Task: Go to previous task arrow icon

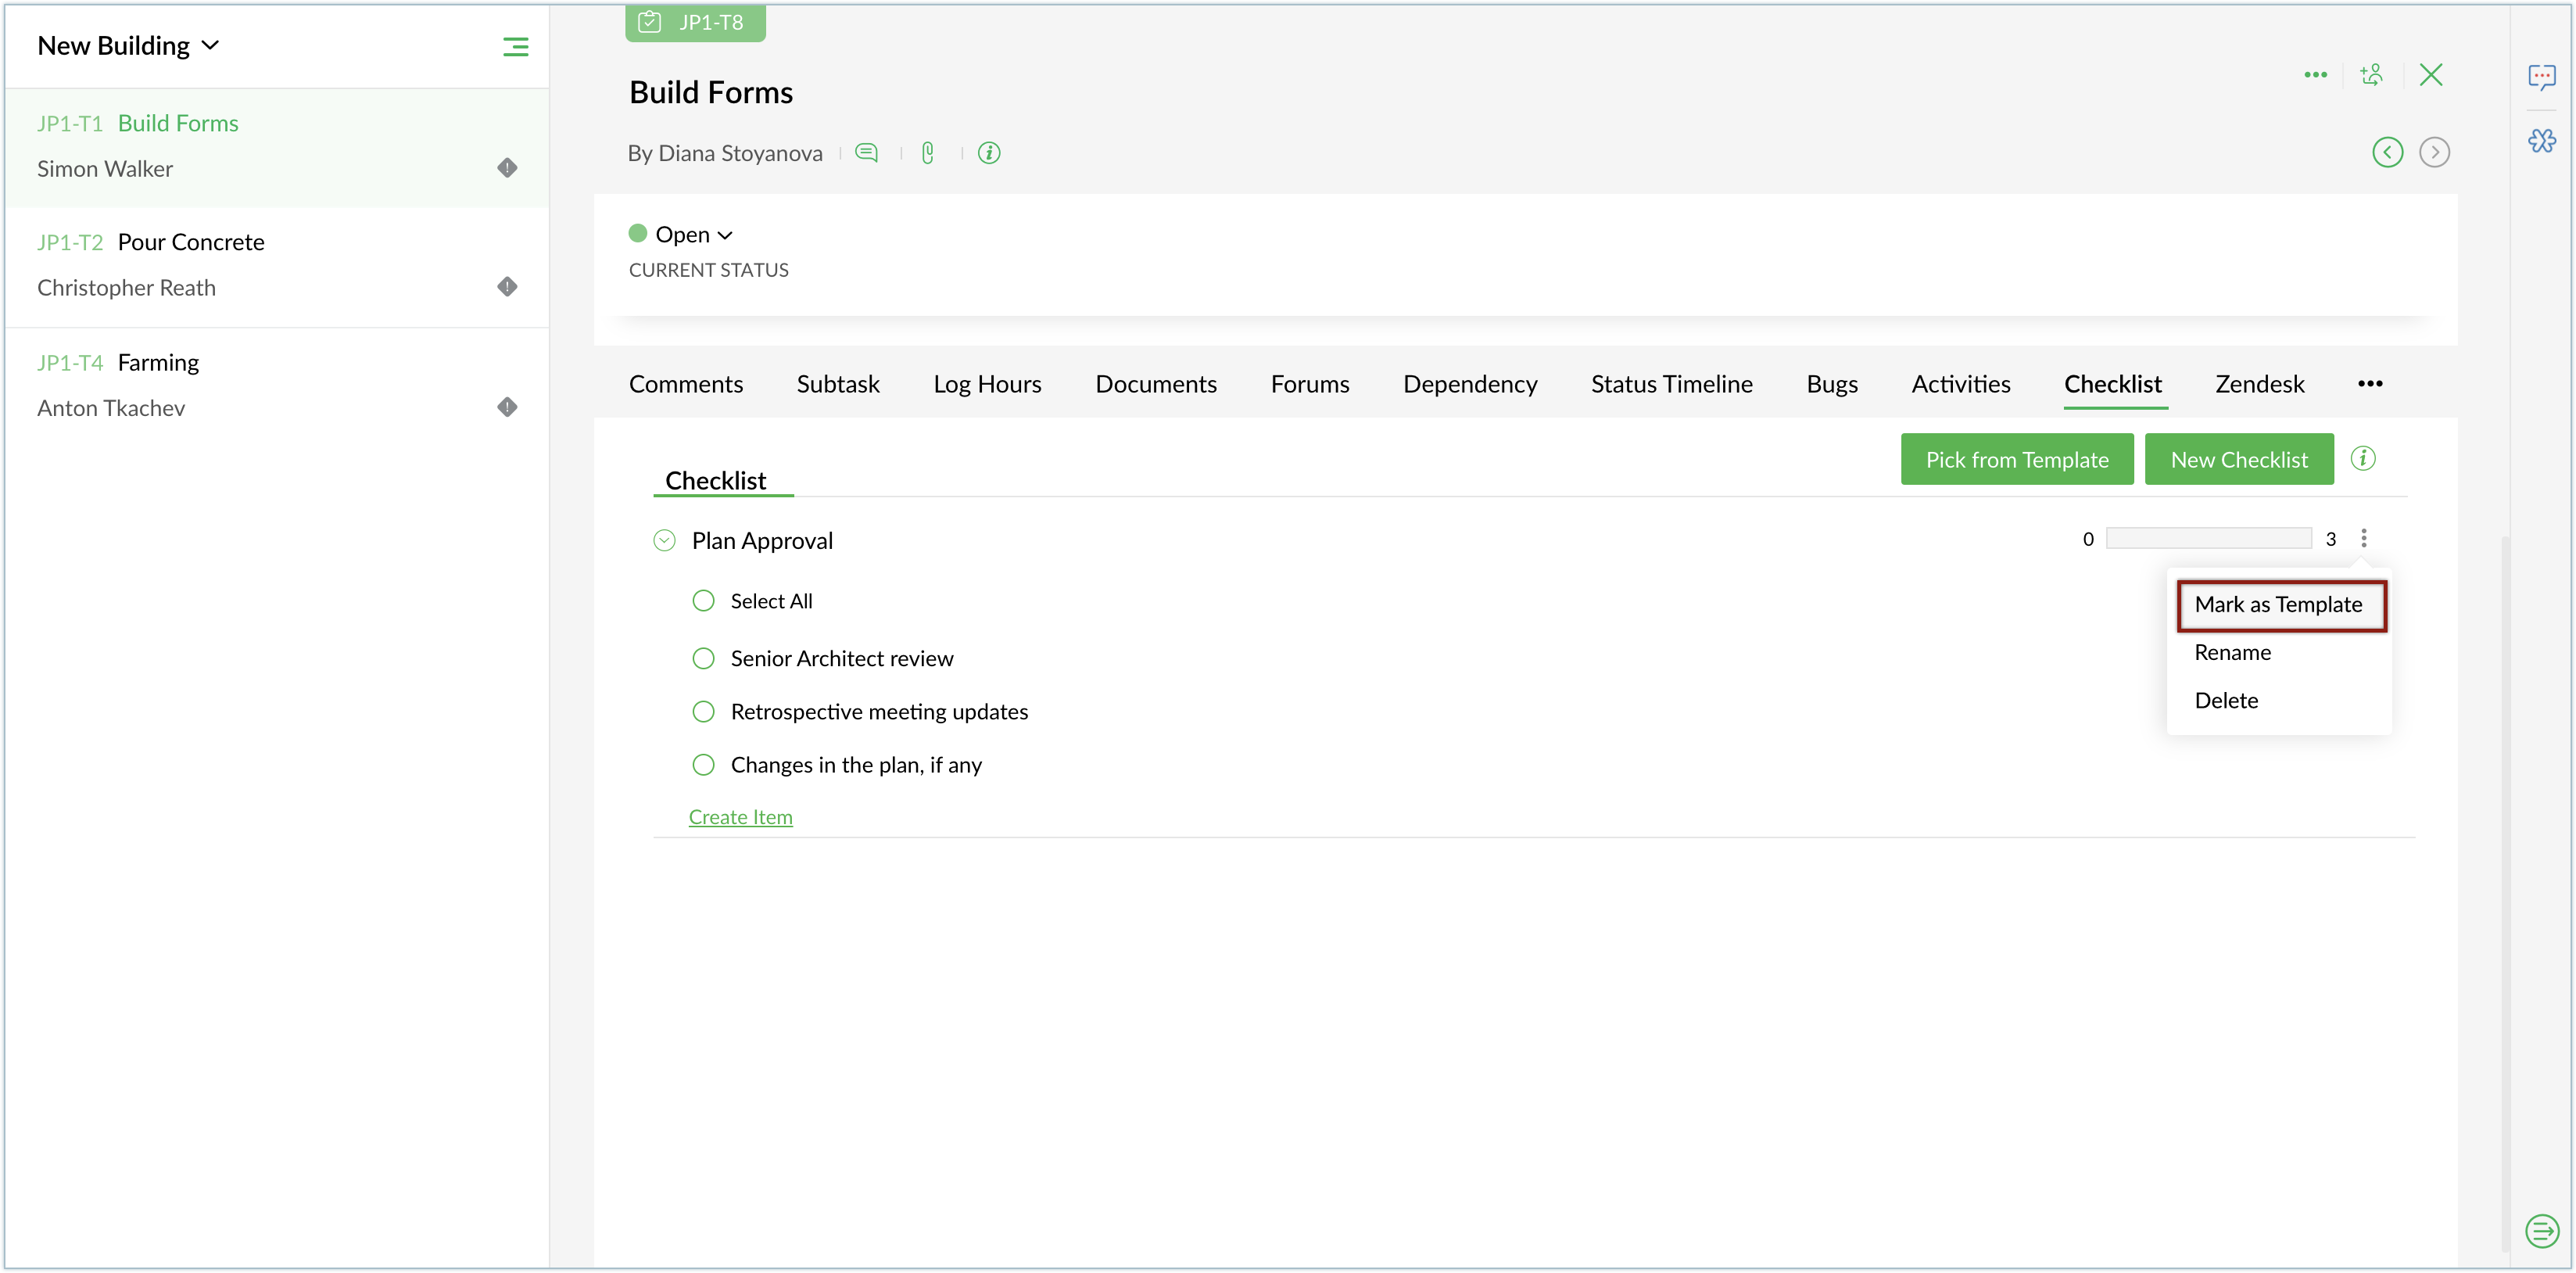Action: point(2388,152)
